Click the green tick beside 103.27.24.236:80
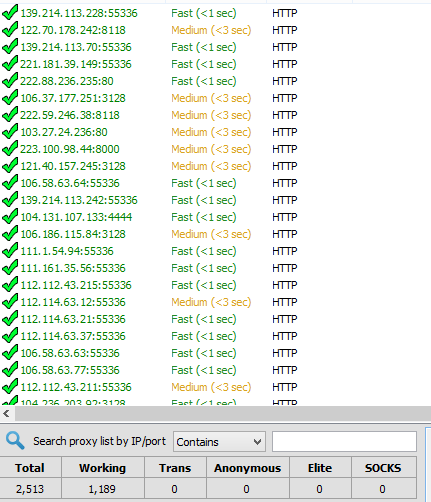431x502 pixels. click(x=10, y=132)
